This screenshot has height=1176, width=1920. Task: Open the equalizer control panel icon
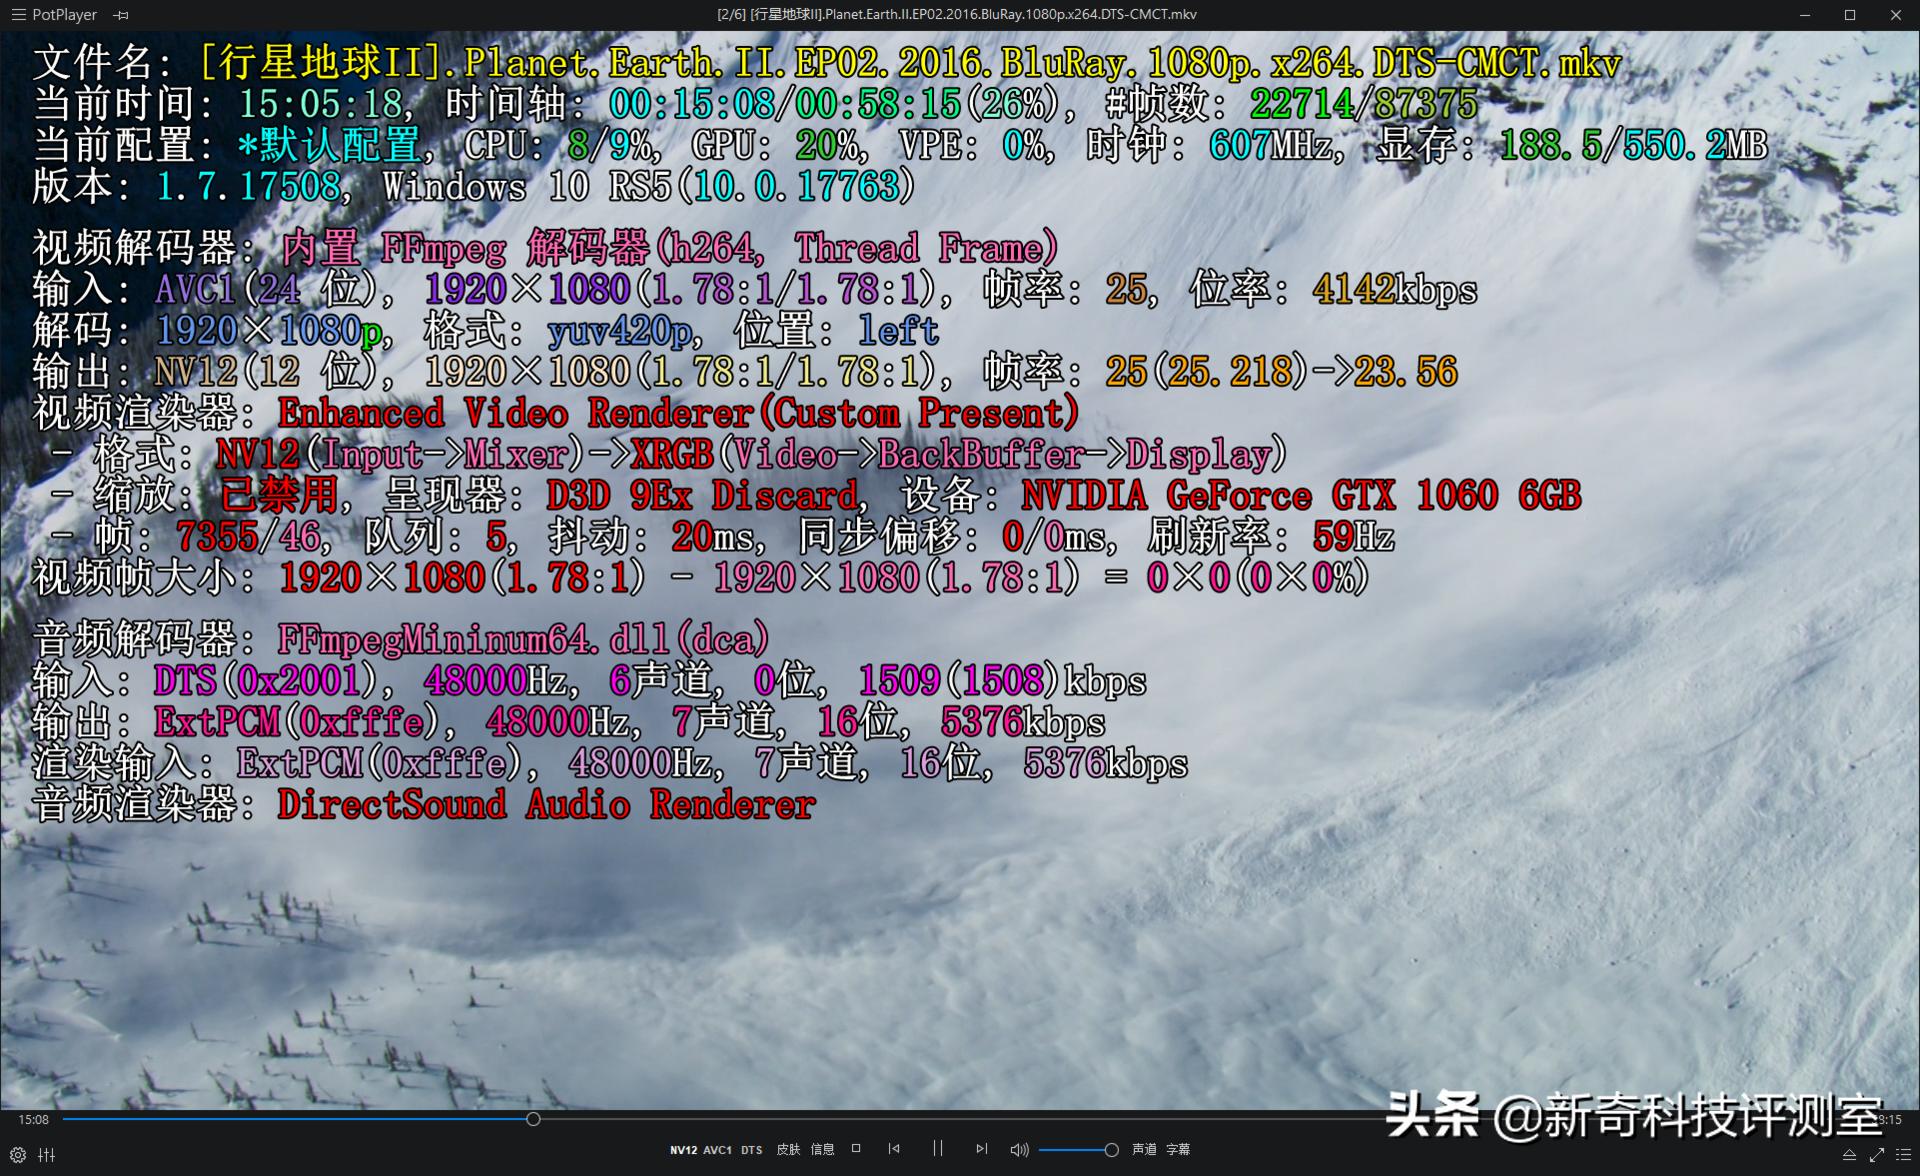[47, 1155]
